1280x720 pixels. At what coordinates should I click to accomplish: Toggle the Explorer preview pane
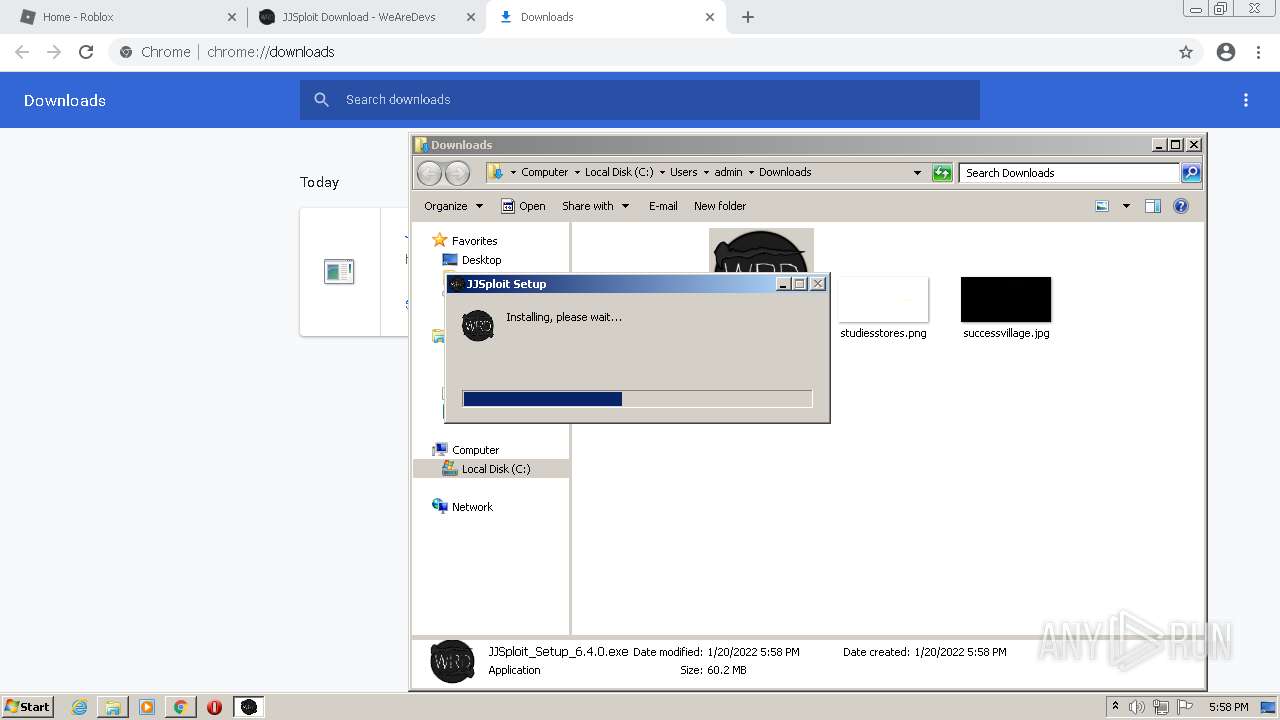tap(1153, 206)
